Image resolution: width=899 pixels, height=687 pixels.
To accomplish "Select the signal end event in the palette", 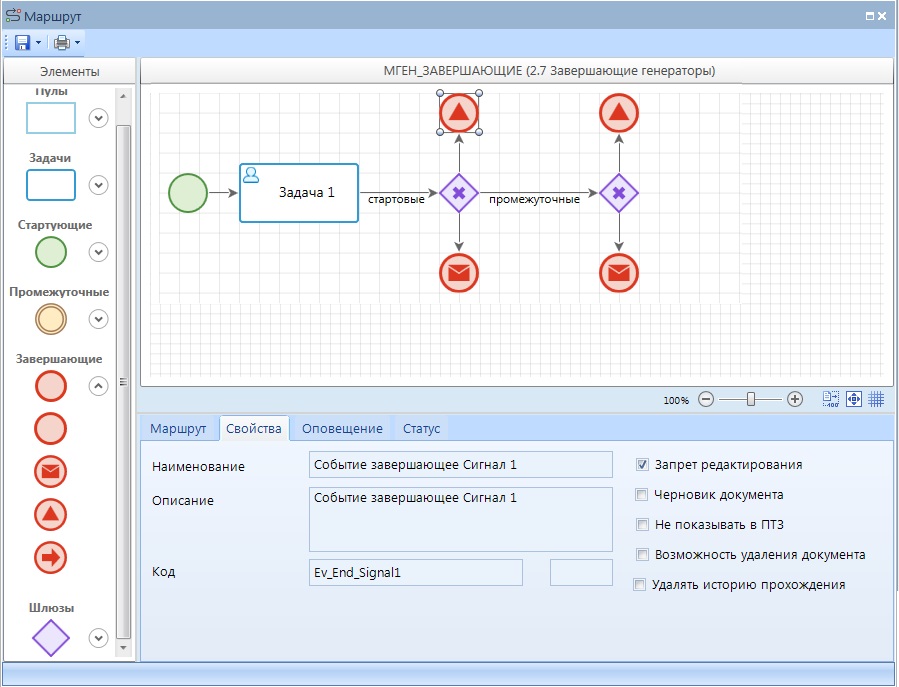I will click(x=51, y=514).
